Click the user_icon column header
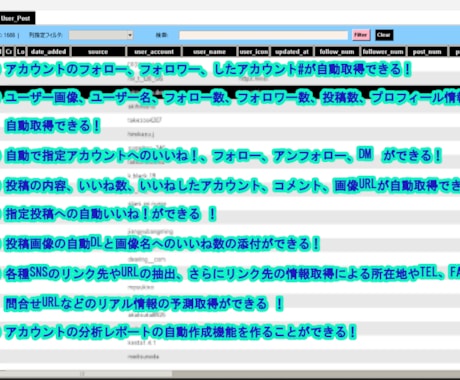 (x=254, y=52)
